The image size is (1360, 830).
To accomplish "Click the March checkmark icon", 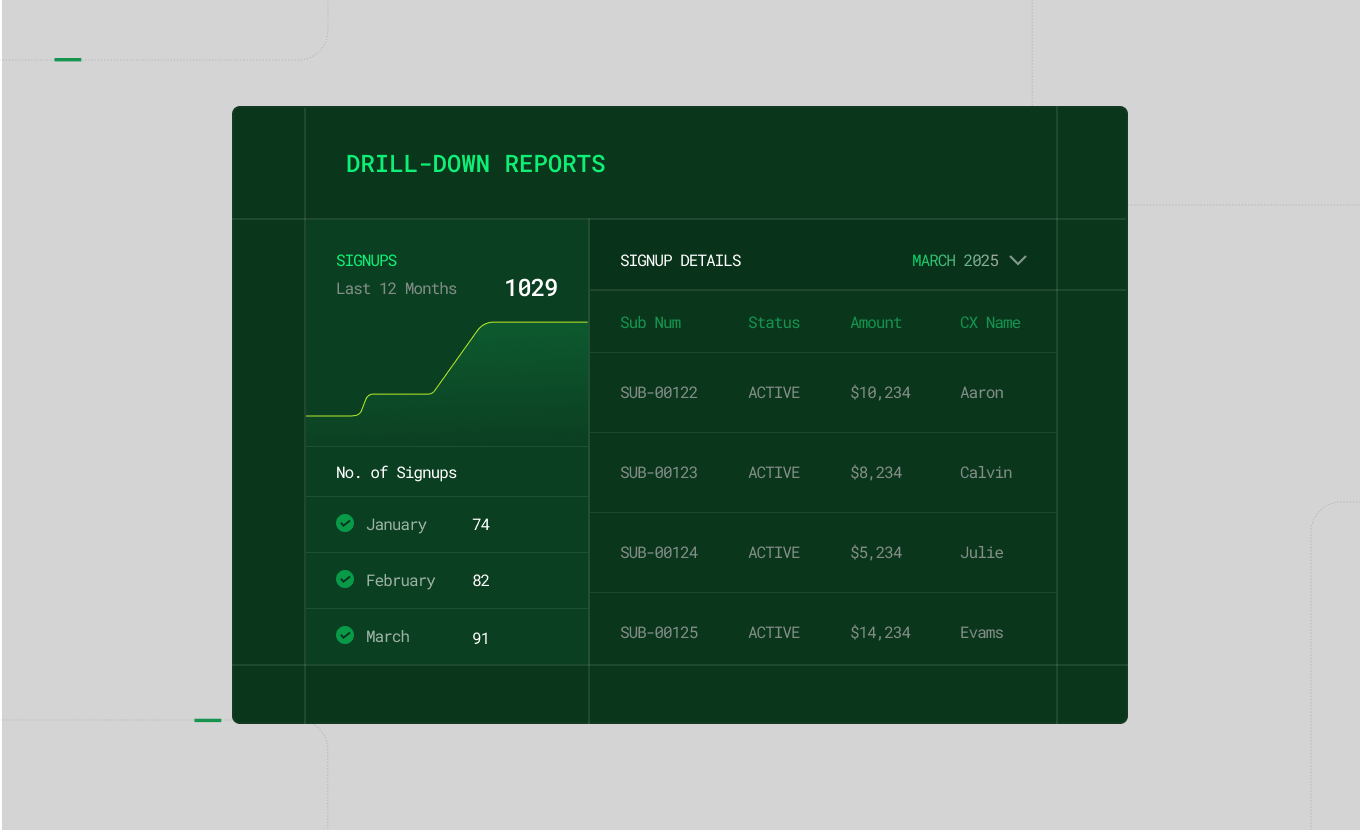I will [345, 635].
